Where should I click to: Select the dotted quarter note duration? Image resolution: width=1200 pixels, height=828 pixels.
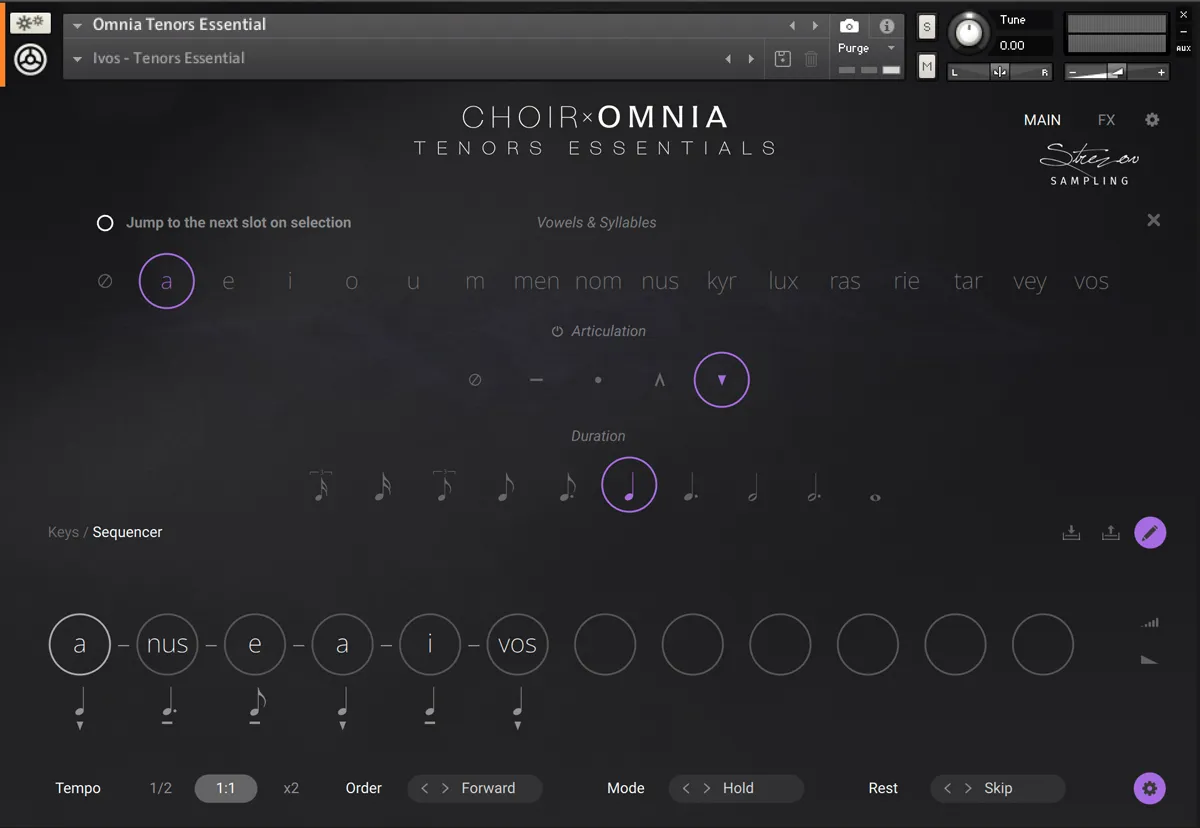coord(690,486)
